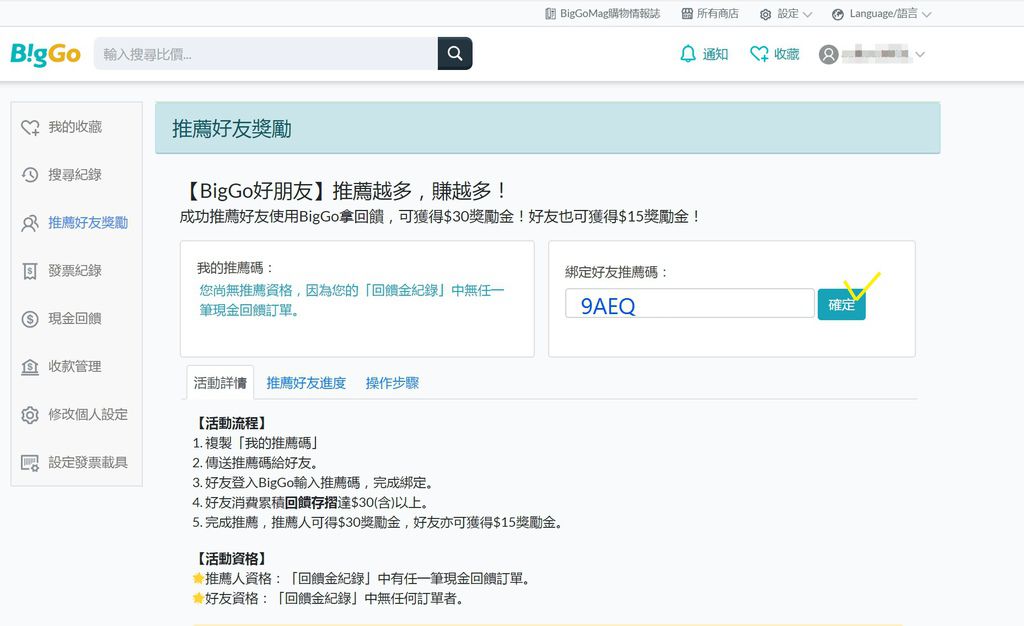Click 搜尋紀錄 history clock icon

(x=30, y=175)
